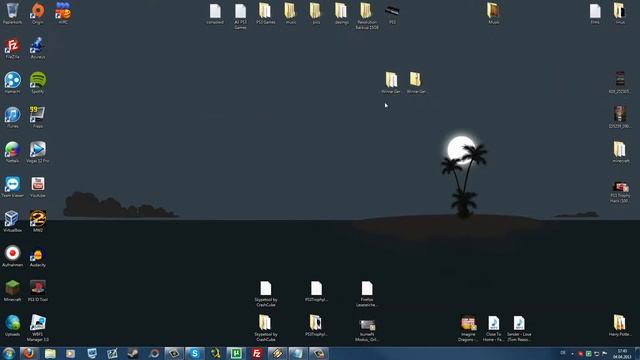Screen dimensions: 640x360
Task: Select the Imagine Dragons media file
Action: point(468,329)
